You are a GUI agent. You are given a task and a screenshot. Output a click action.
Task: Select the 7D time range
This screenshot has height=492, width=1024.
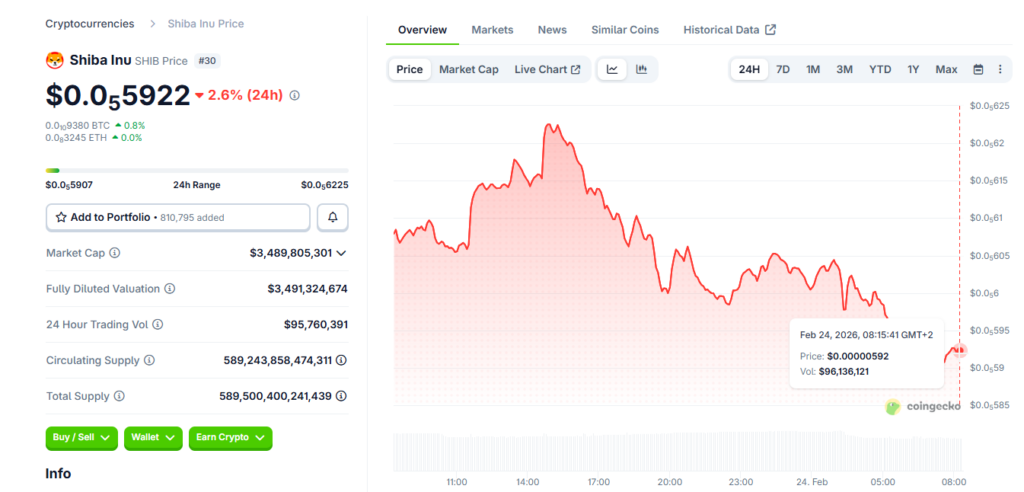click(x=783, y=69)
